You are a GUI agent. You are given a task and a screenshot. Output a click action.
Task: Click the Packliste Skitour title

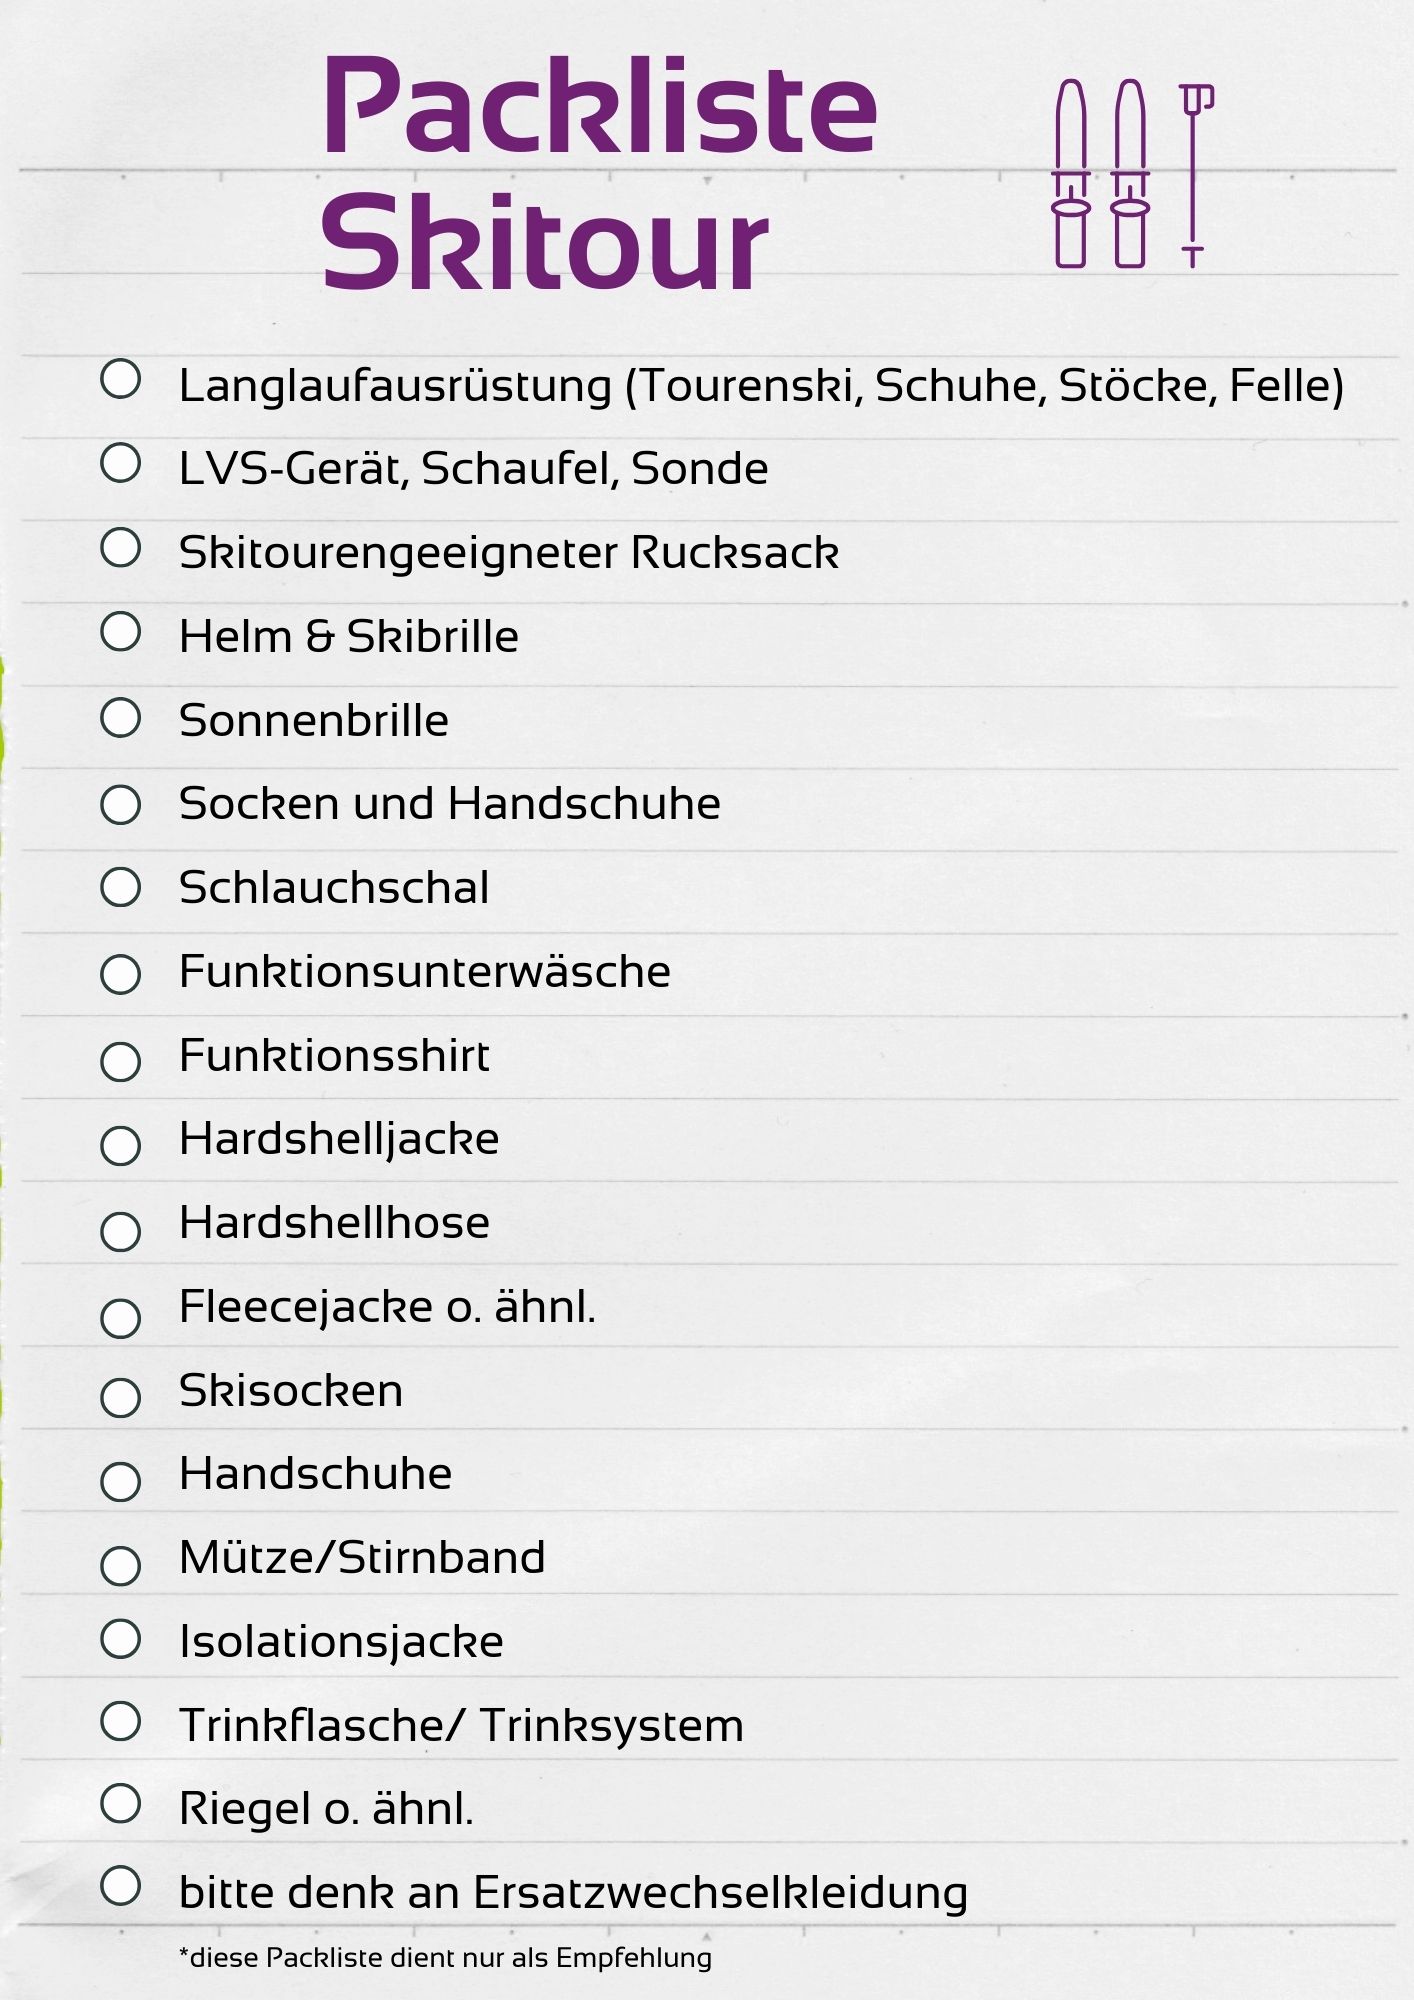tap(598, 172)
